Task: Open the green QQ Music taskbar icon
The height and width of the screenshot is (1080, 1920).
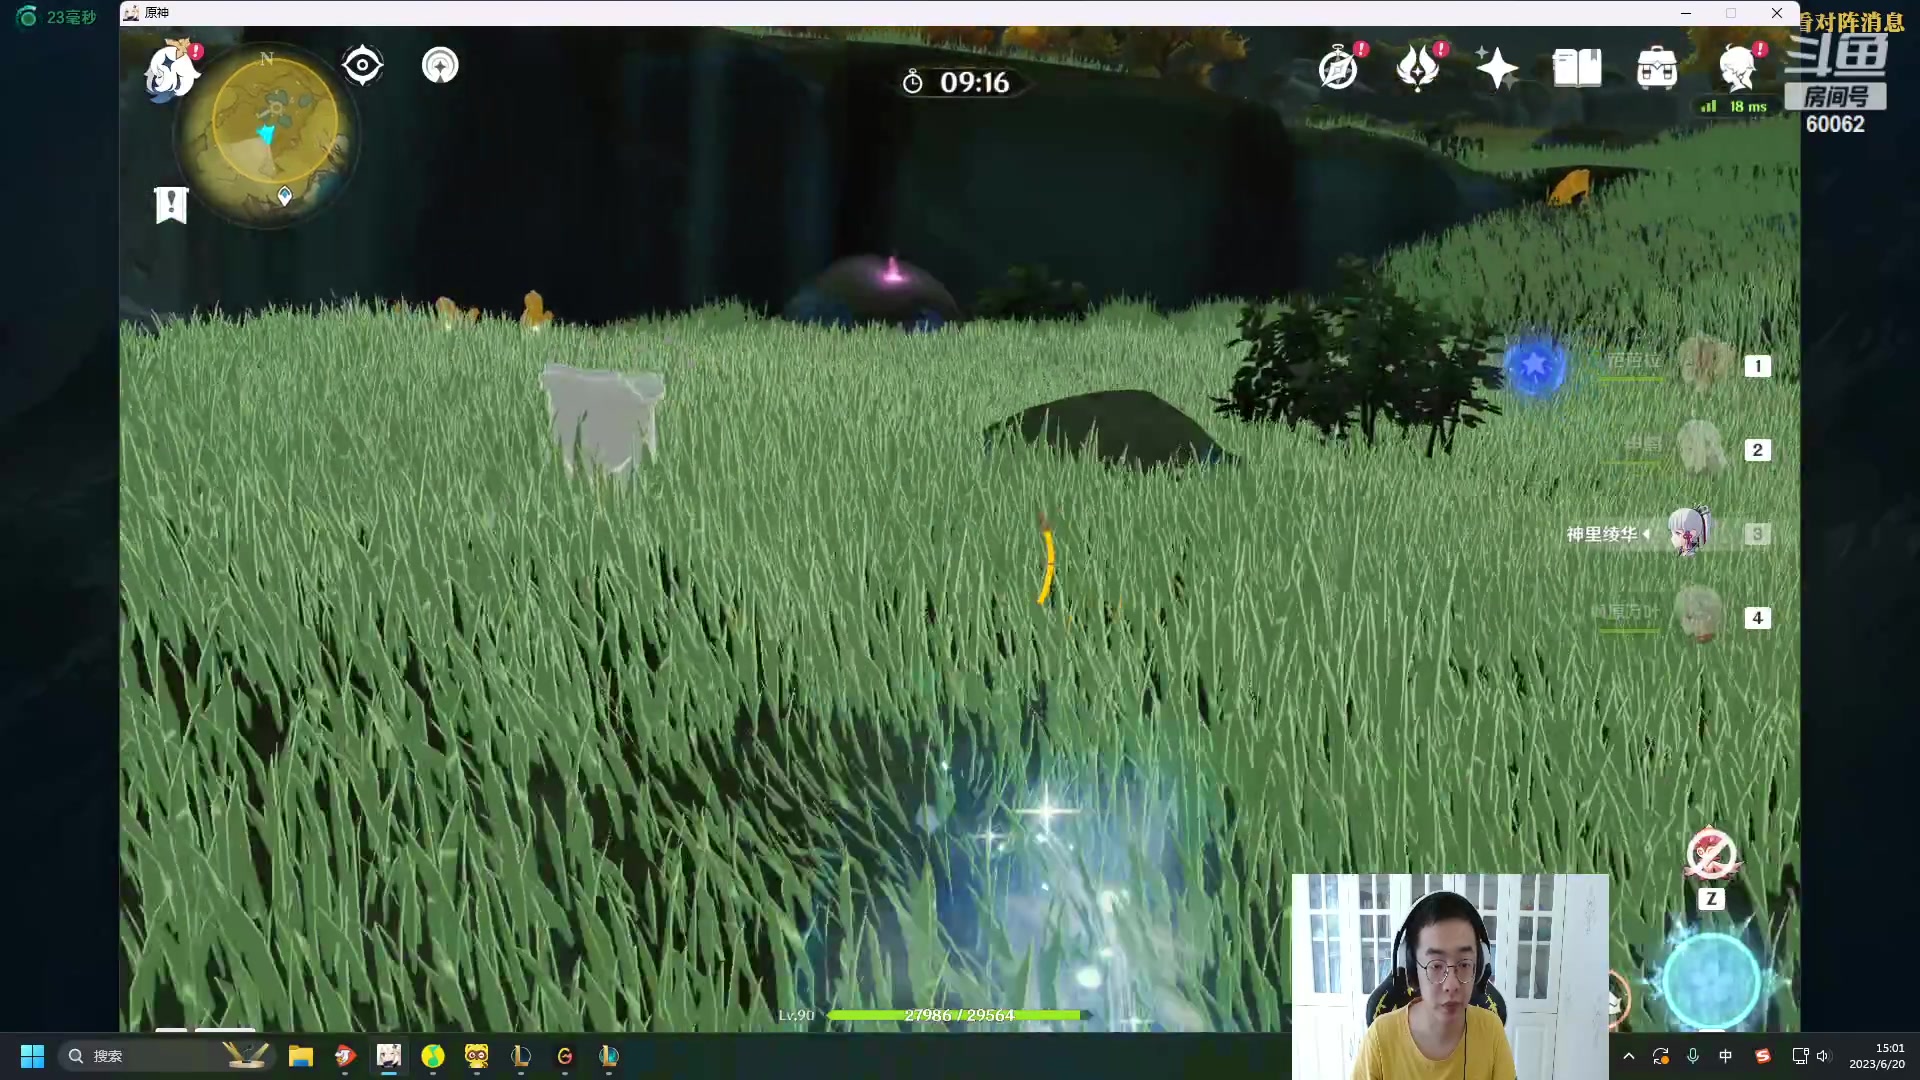Action: pos(433,1056)
